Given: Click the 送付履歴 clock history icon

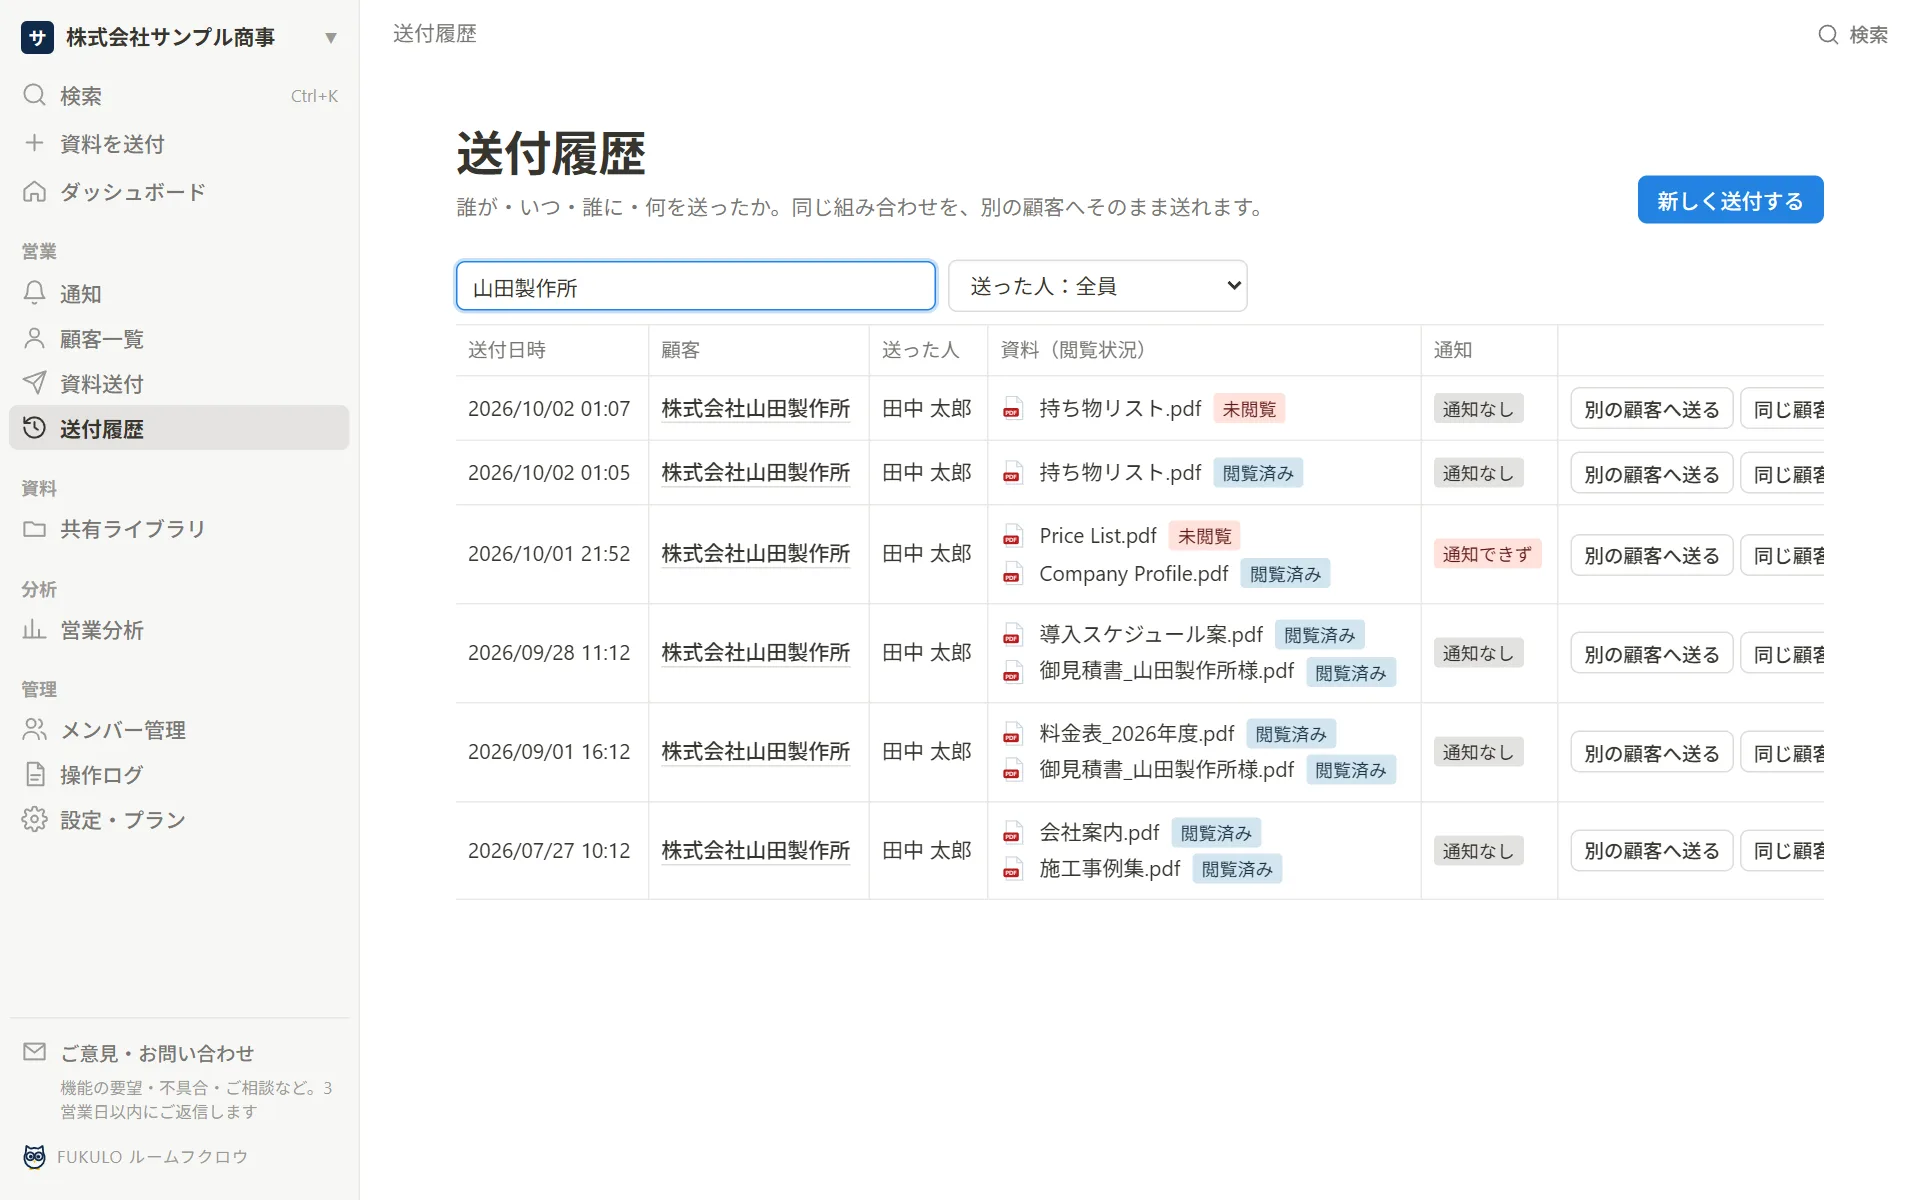Looking at the screenshot, I should point(35,428).
